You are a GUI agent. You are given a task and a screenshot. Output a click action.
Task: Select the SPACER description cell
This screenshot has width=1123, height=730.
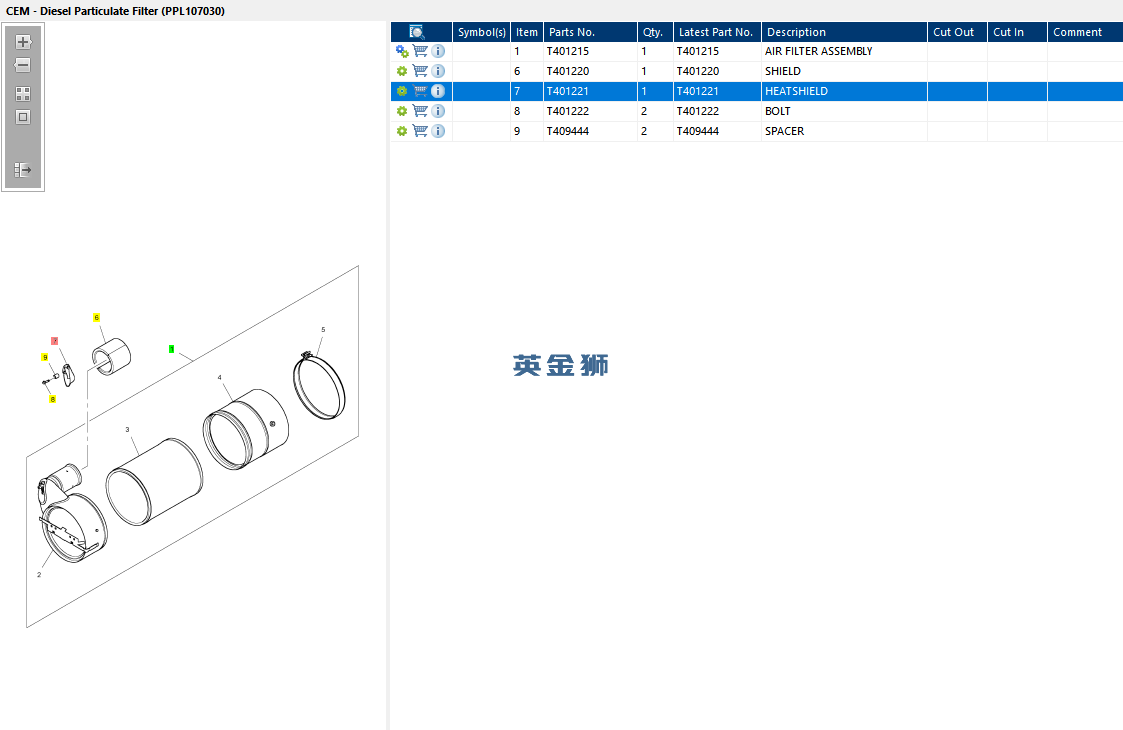(844, 131)
